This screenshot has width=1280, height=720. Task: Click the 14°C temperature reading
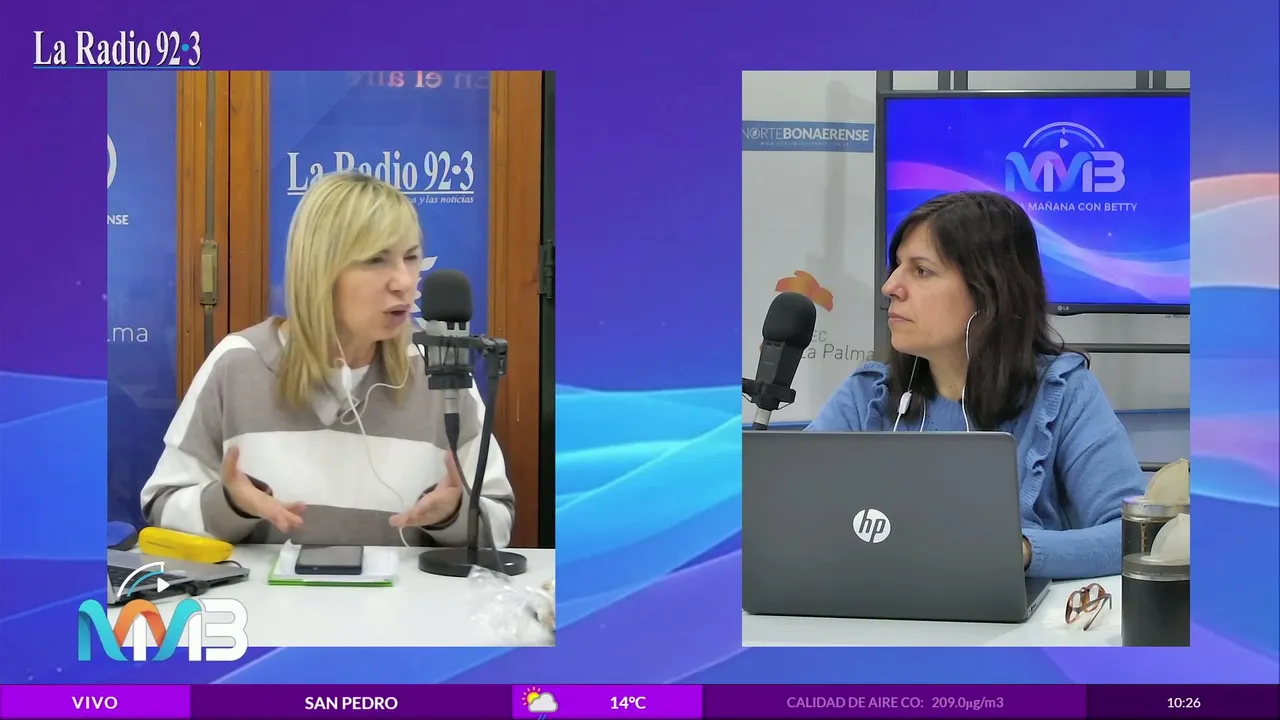(x=628, y=703)
